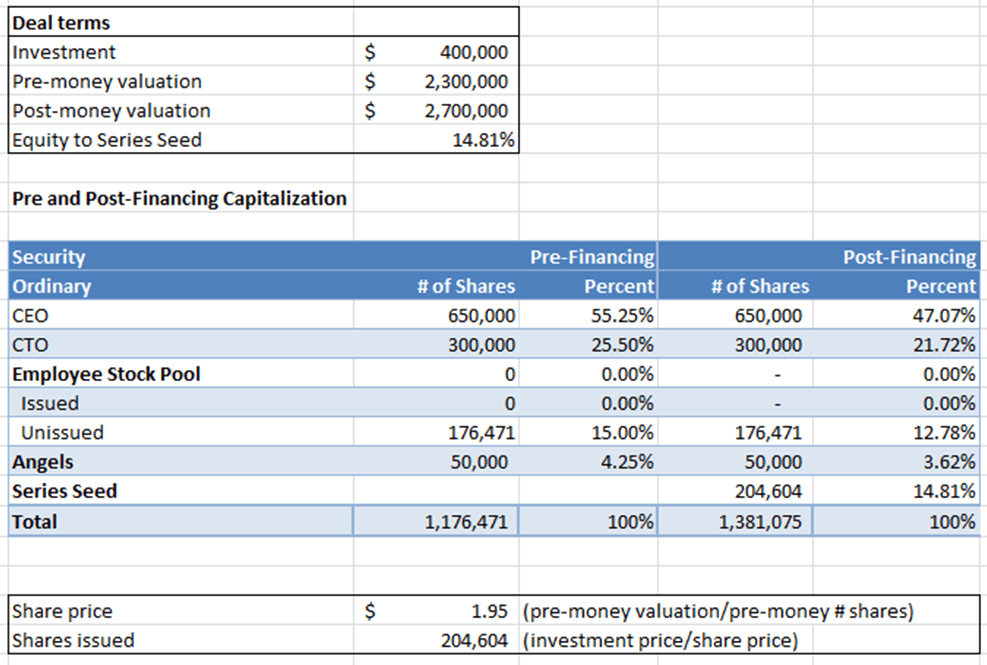The height and width of the screenshot is (665, 987).
Task: Select Unissed pre-financing shares 176,471
Action: pos(436,432)
